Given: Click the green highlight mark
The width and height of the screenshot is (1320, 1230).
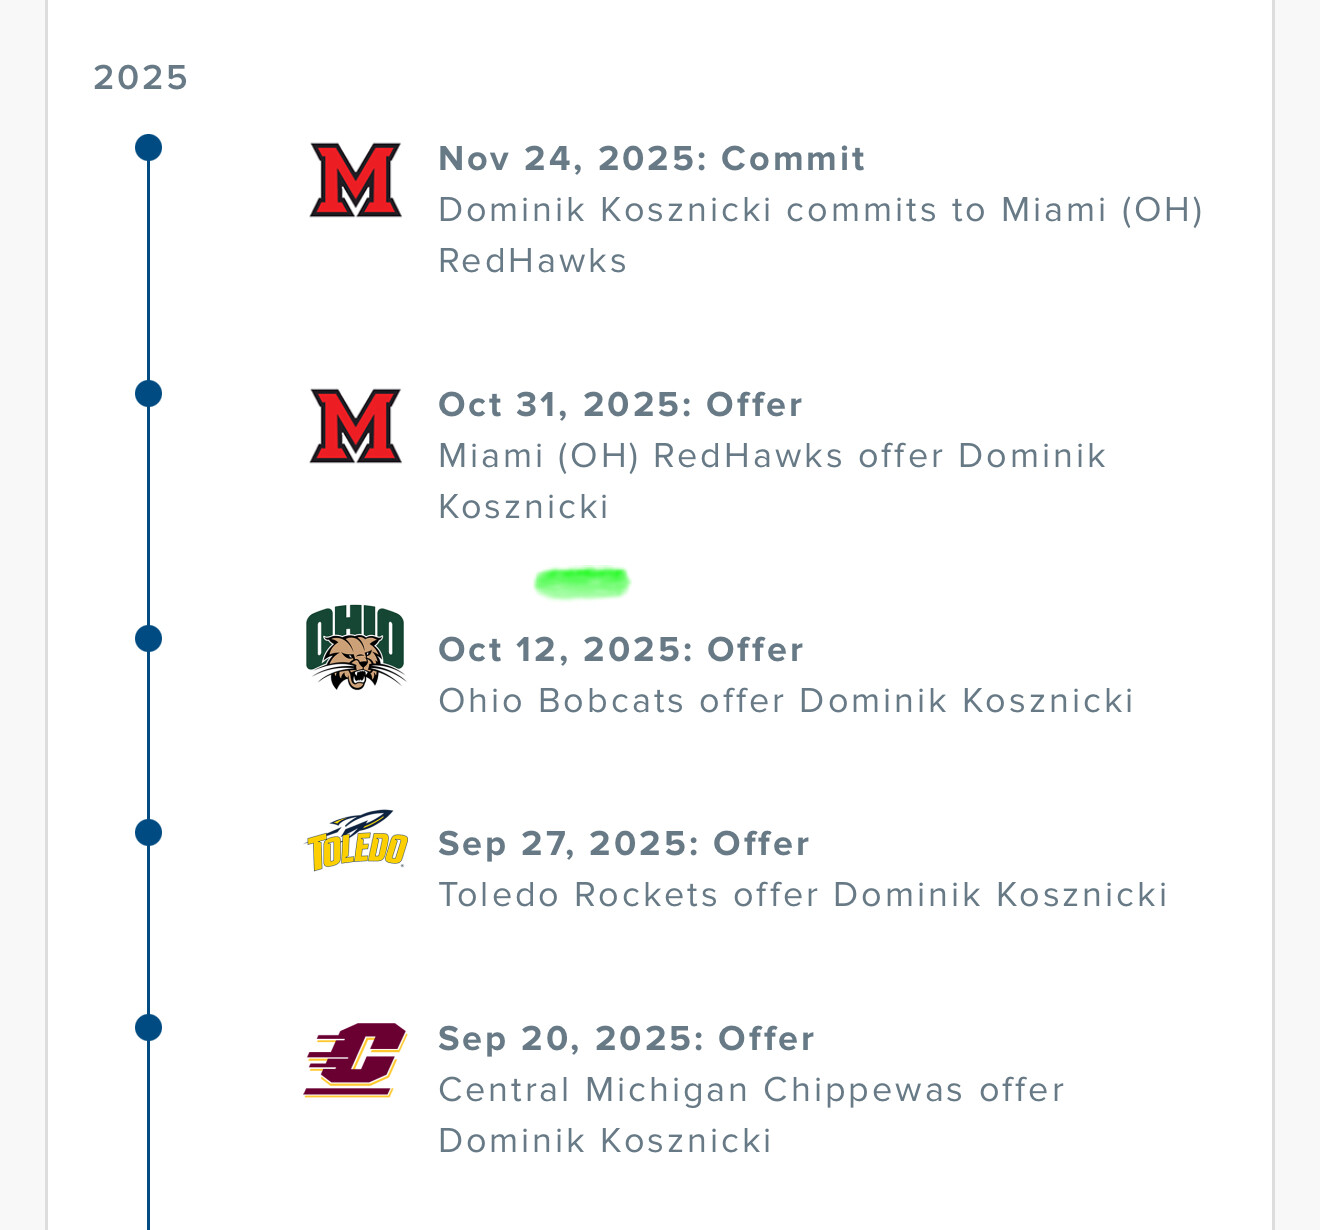Looking at the screenshot, I should coord(581,582).
